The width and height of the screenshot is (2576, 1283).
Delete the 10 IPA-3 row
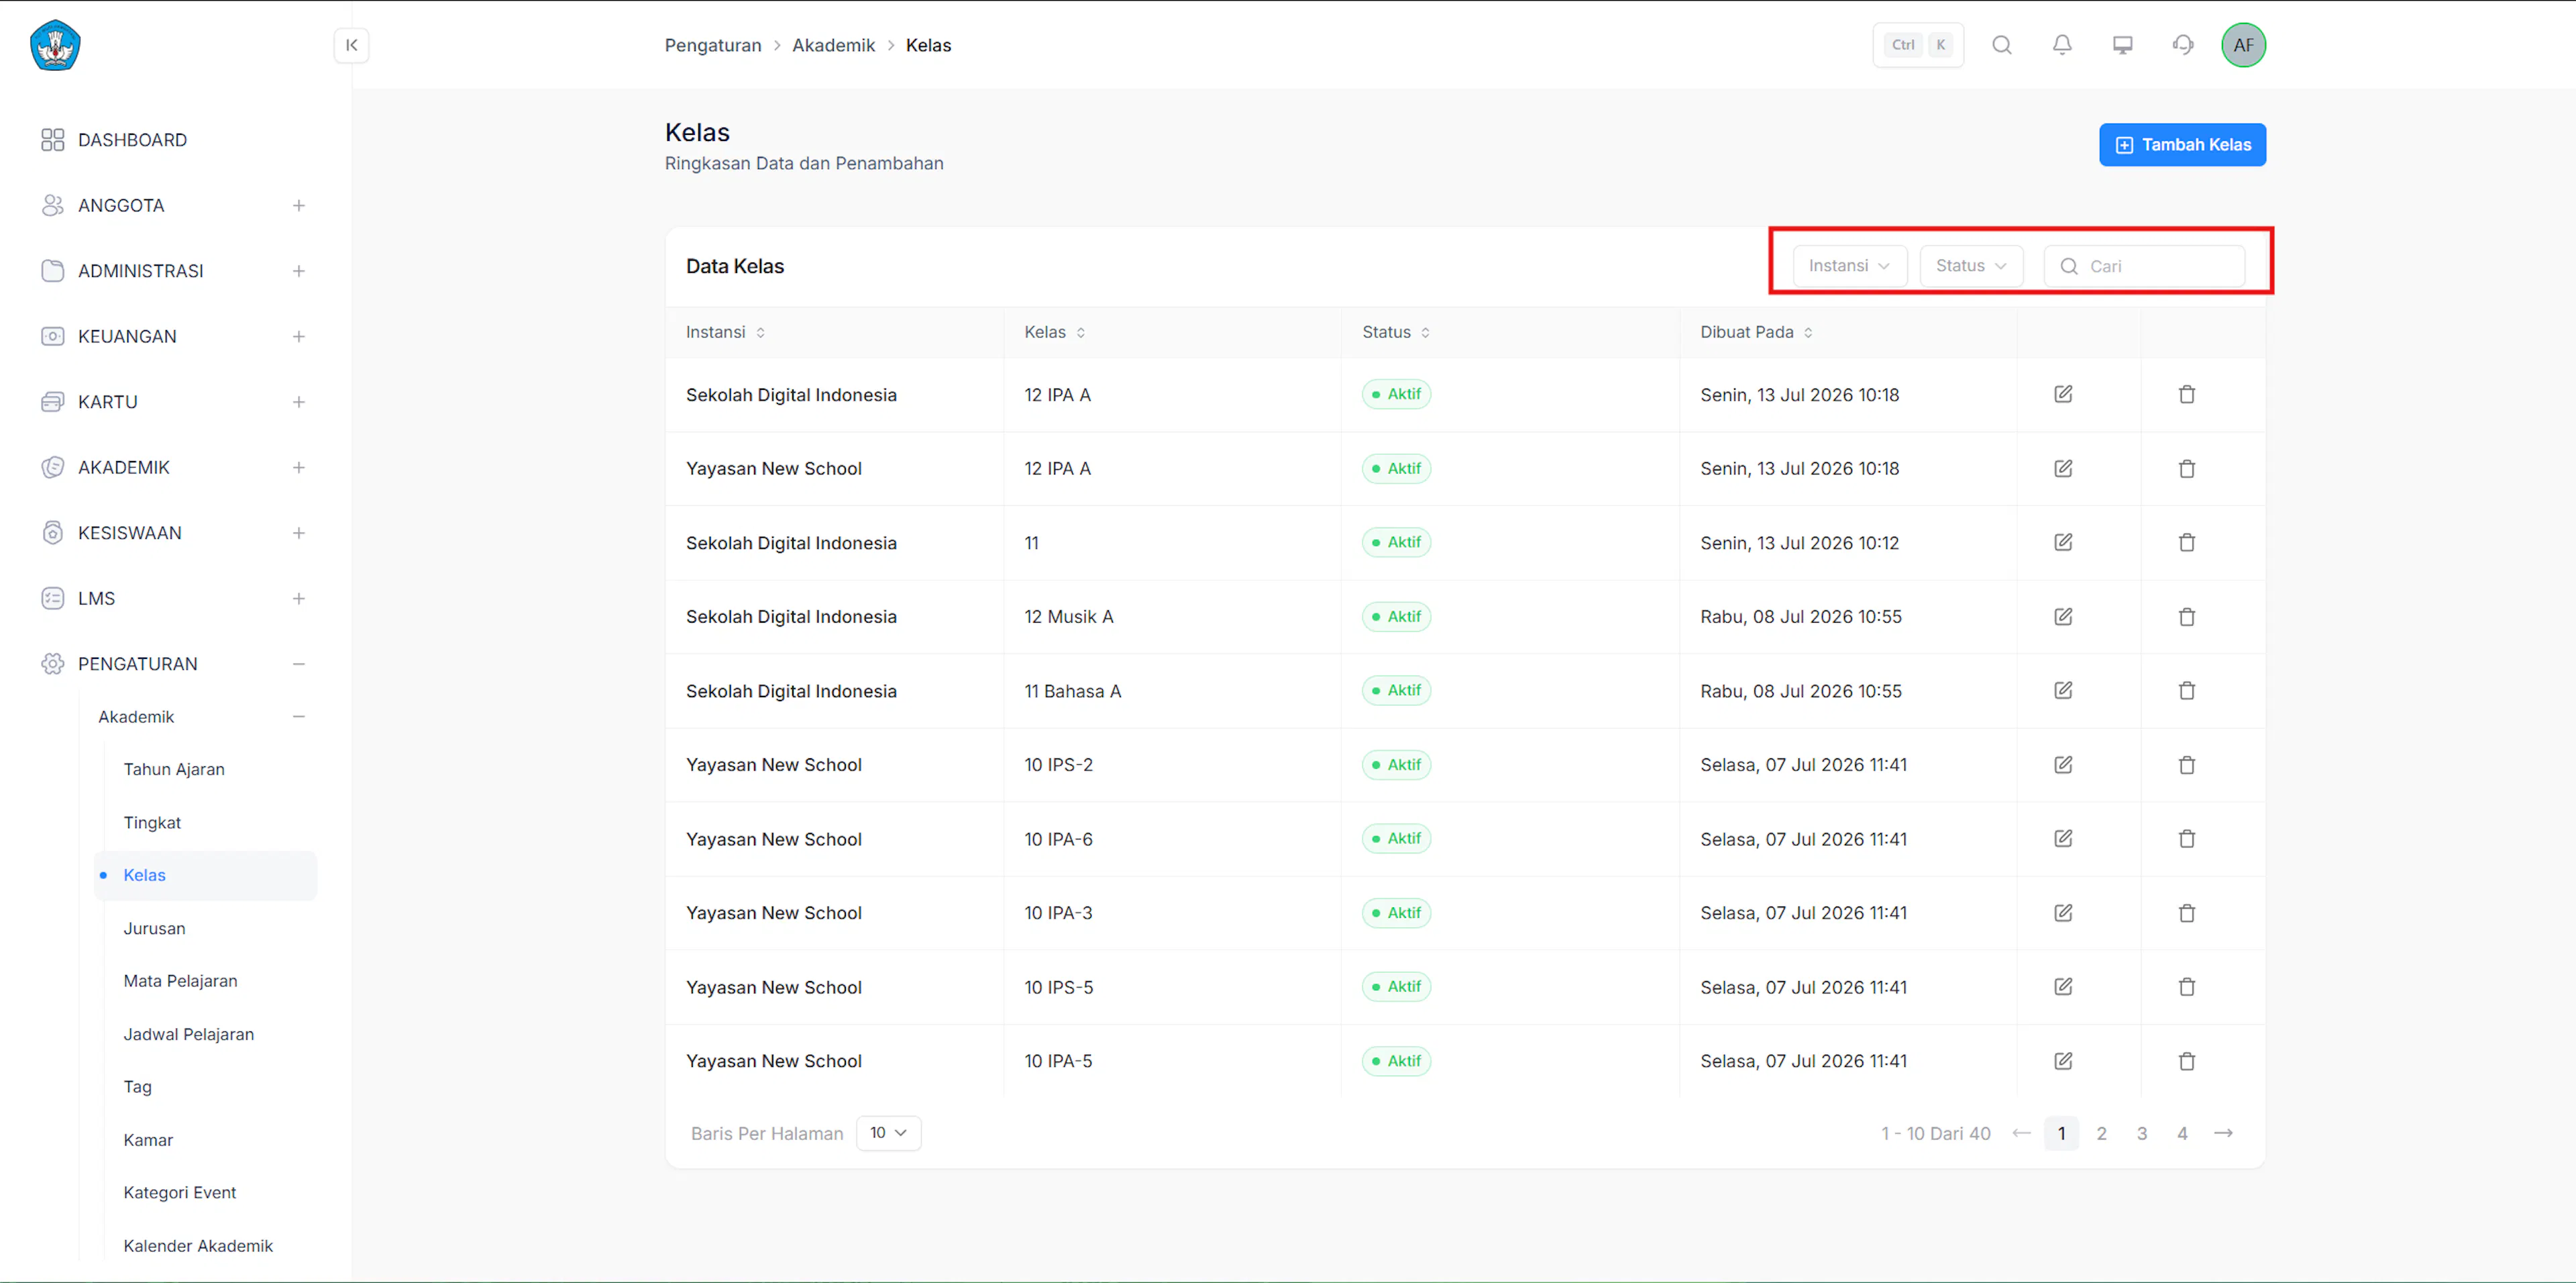coord(2187,912)
